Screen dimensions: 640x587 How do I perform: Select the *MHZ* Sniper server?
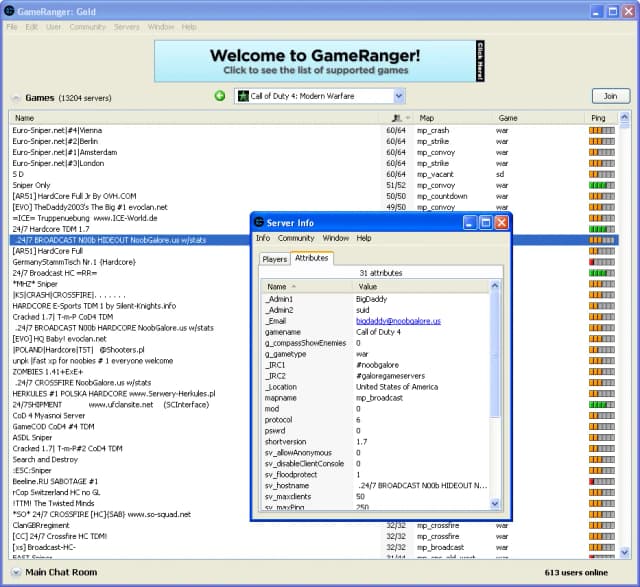pyautogui.click(x=131, y=284)
